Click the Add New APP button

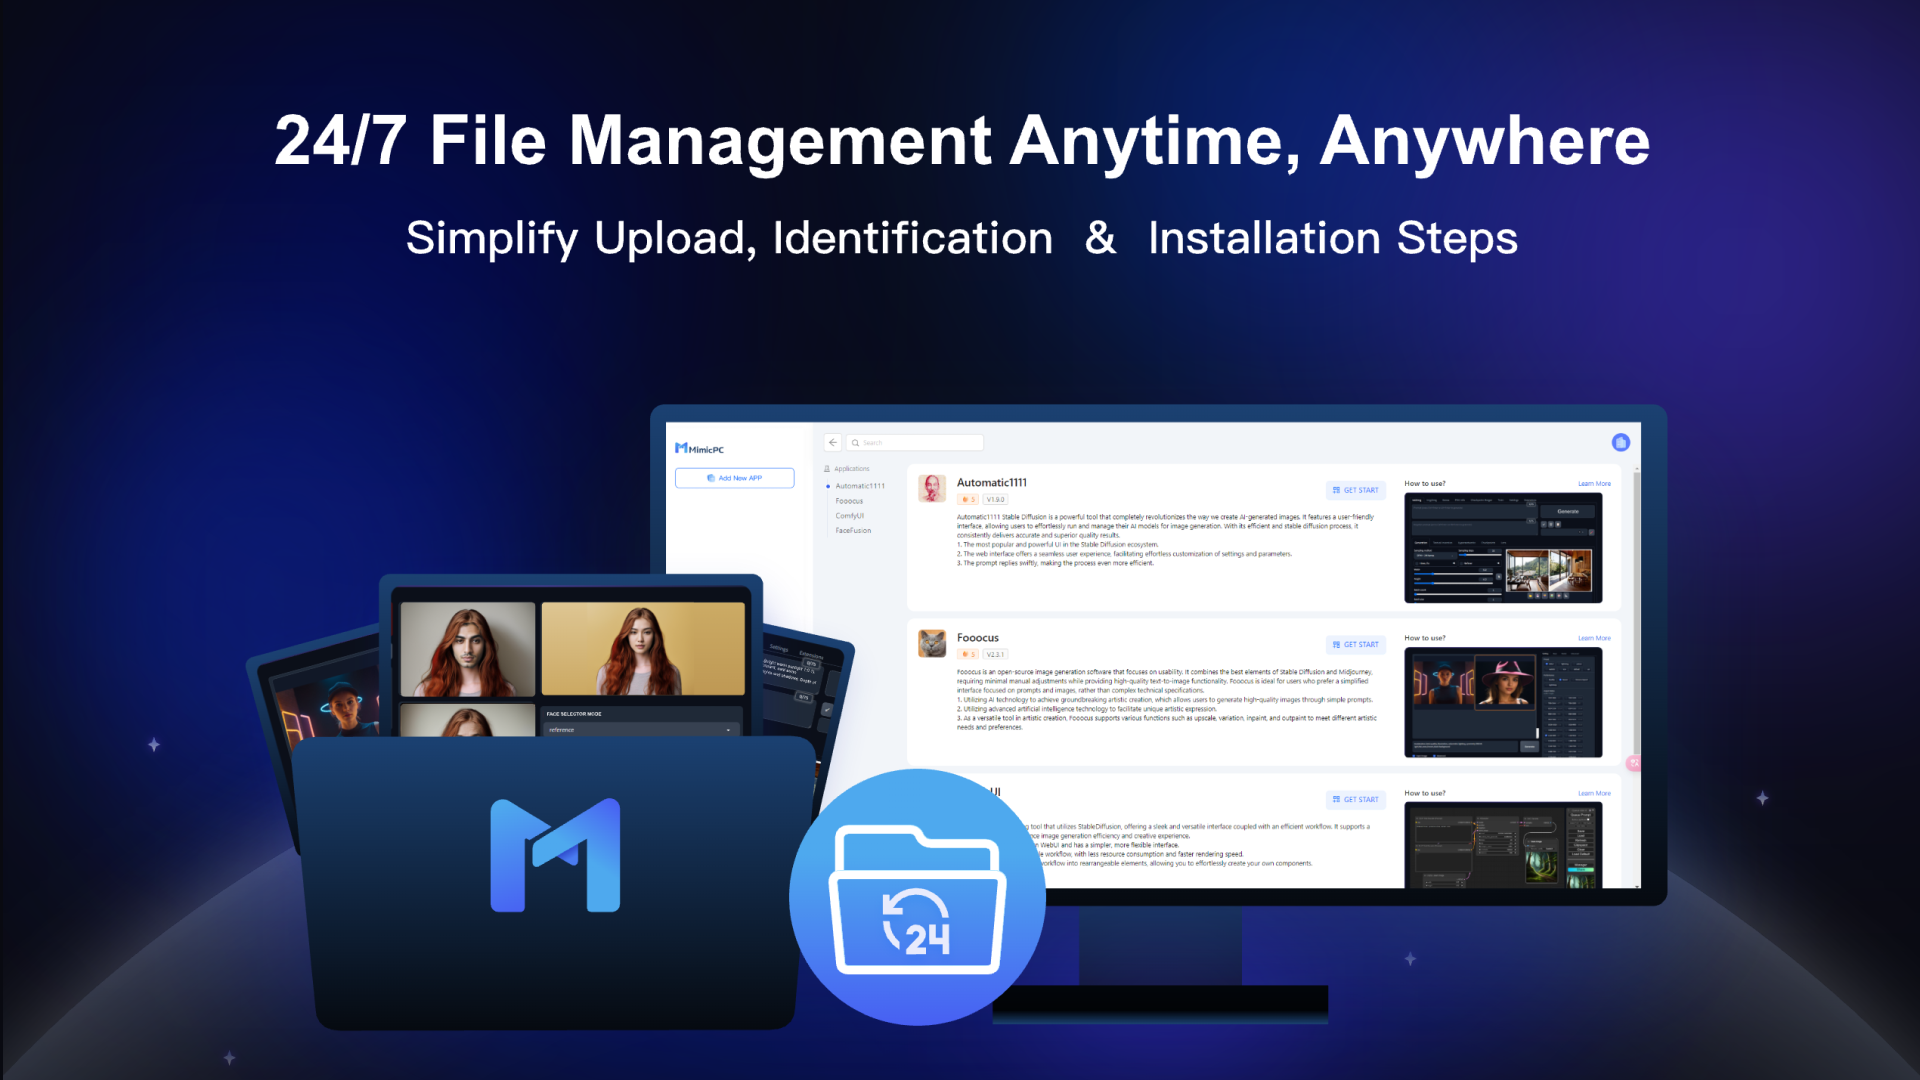tap(734, 478)
